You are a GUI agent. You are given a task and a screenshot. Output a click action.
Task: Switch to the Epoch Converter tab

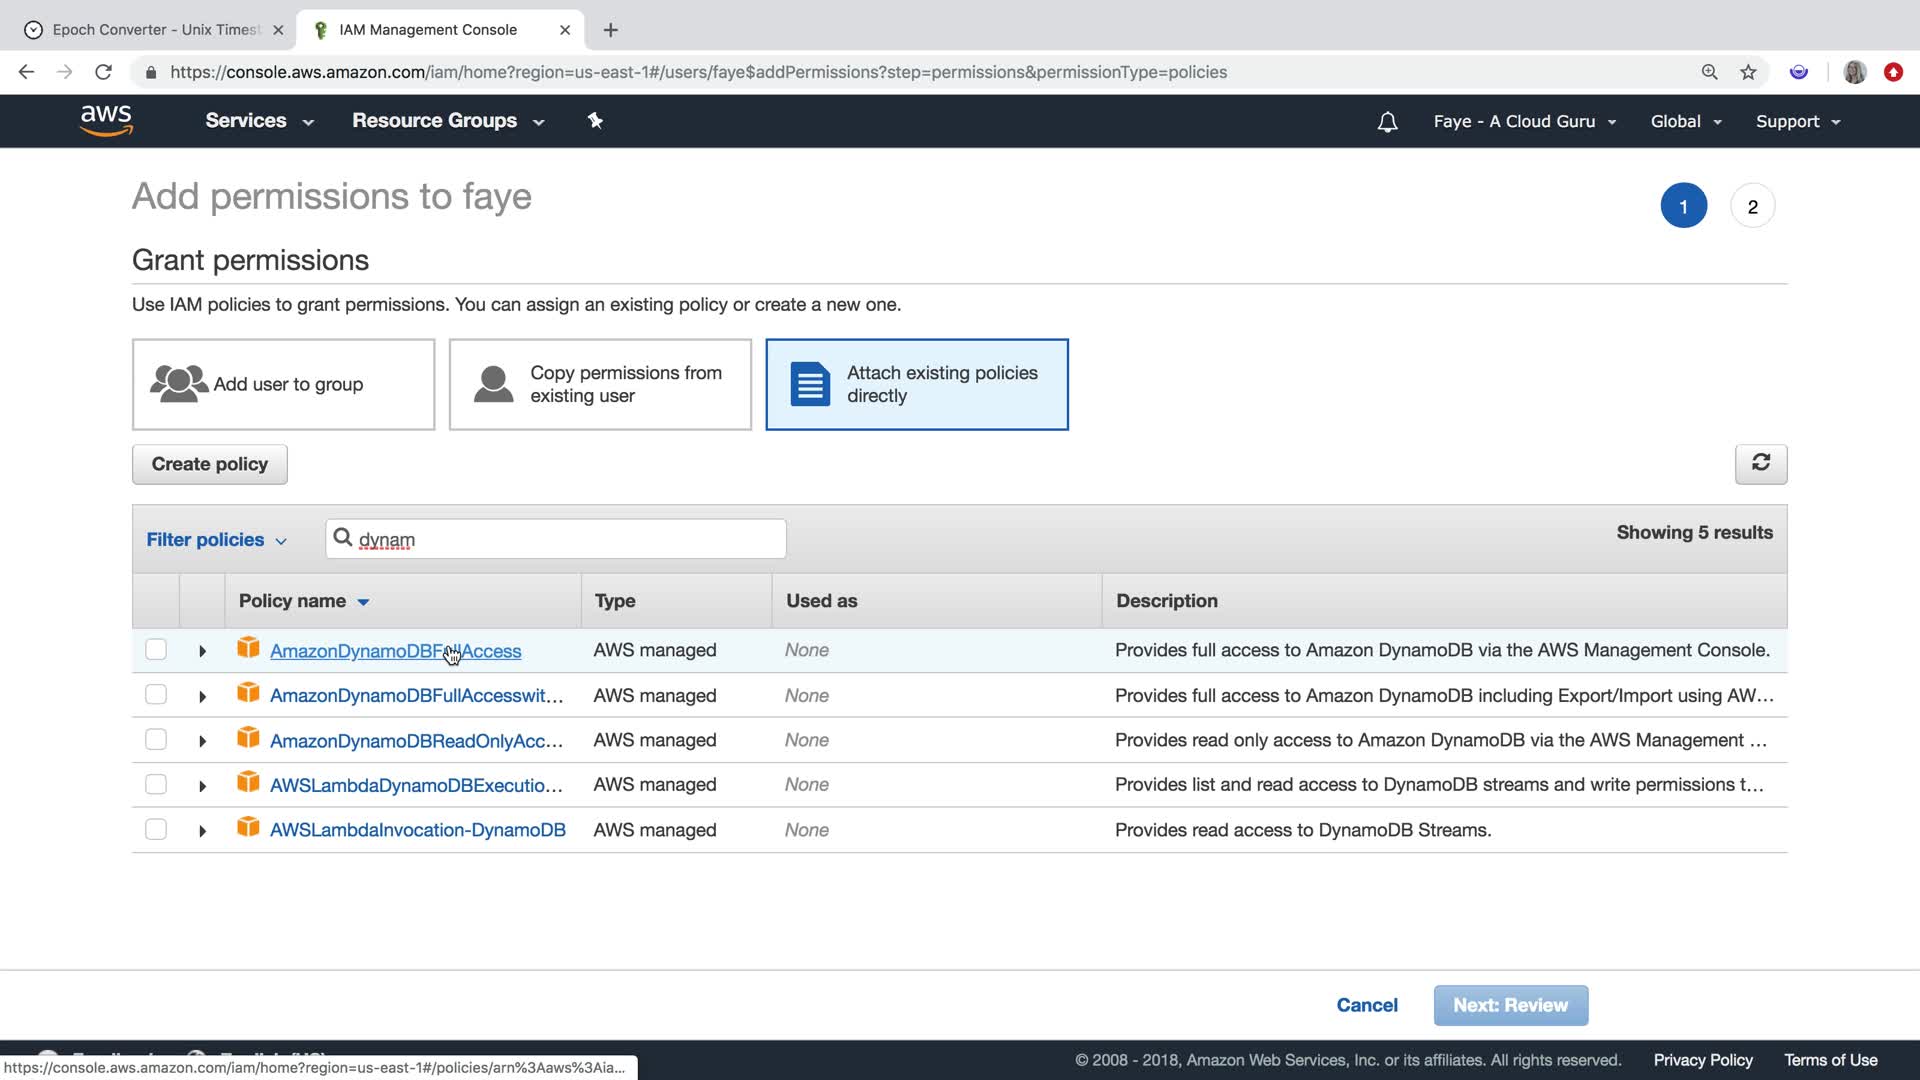[155, 30]
